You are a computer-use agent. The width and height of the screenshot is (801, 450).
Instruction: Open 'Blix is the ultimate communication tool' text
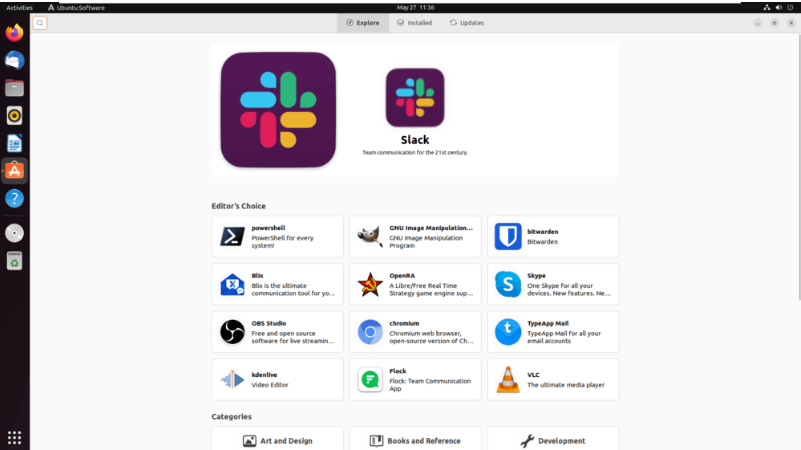[293, 290]
